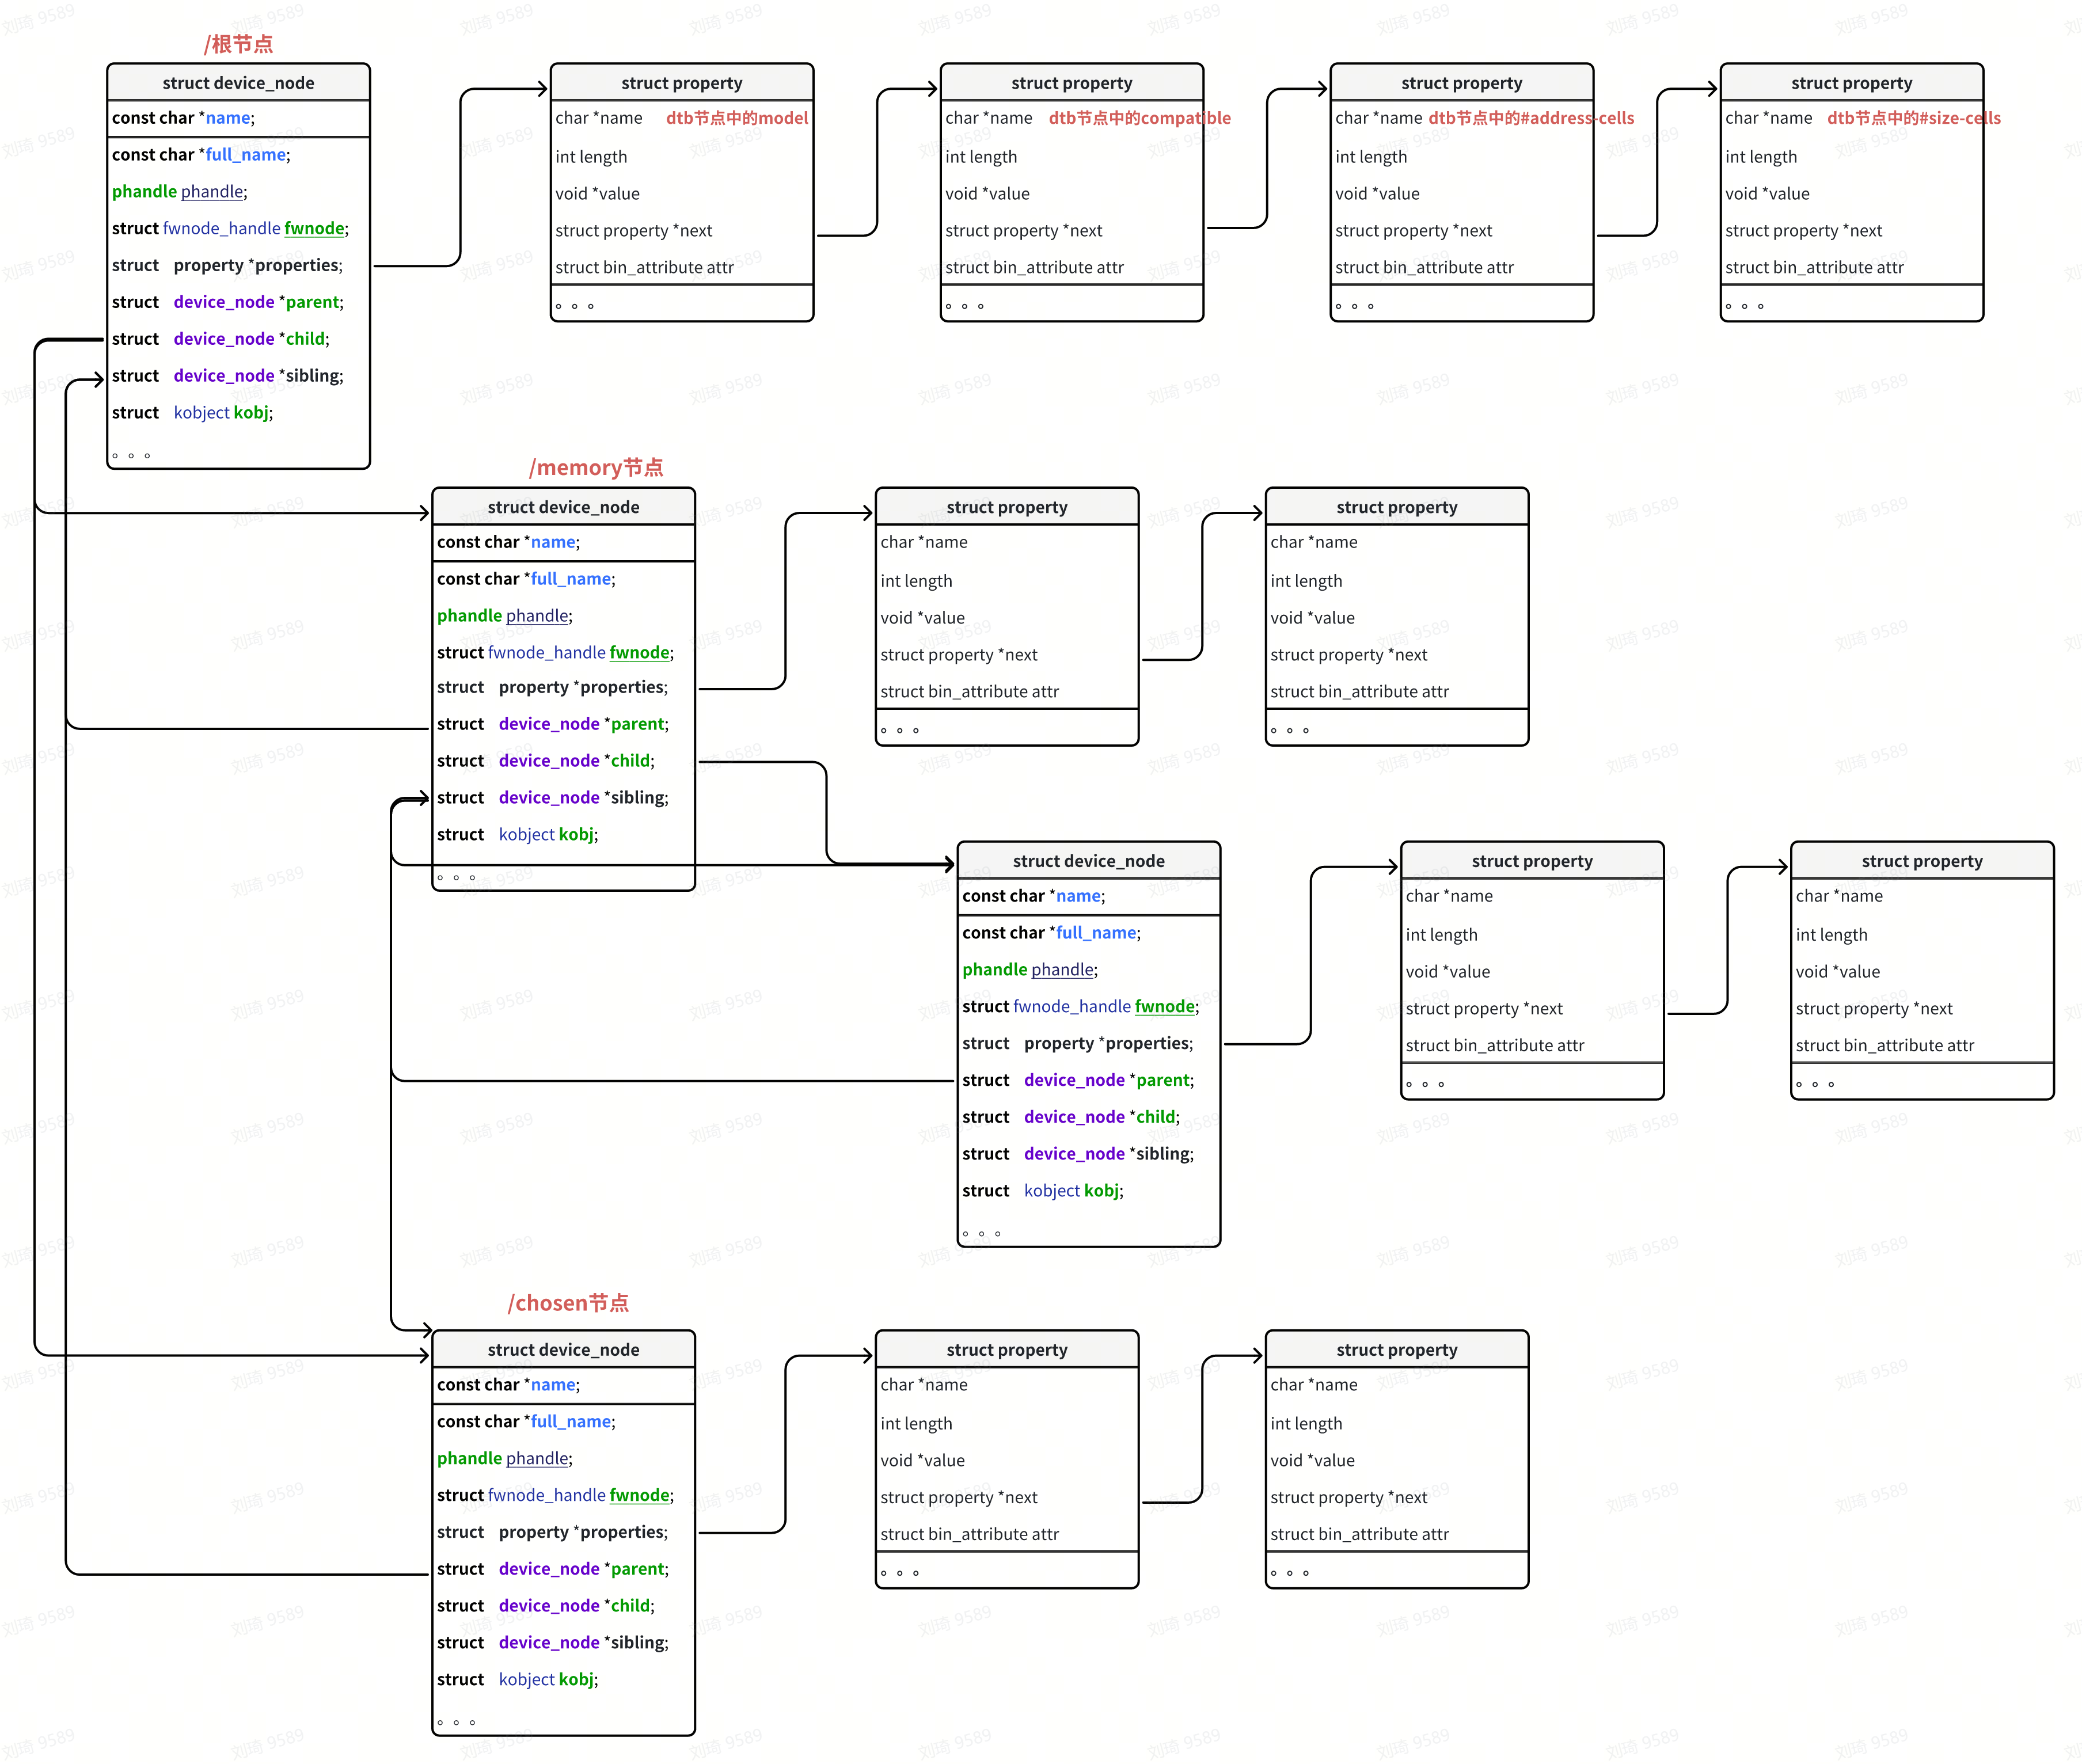The height and width of the screenshot is (1764, 2082).
Task: Click the dtb节点中的#size-cells annotation
Action: (1913, 118)
